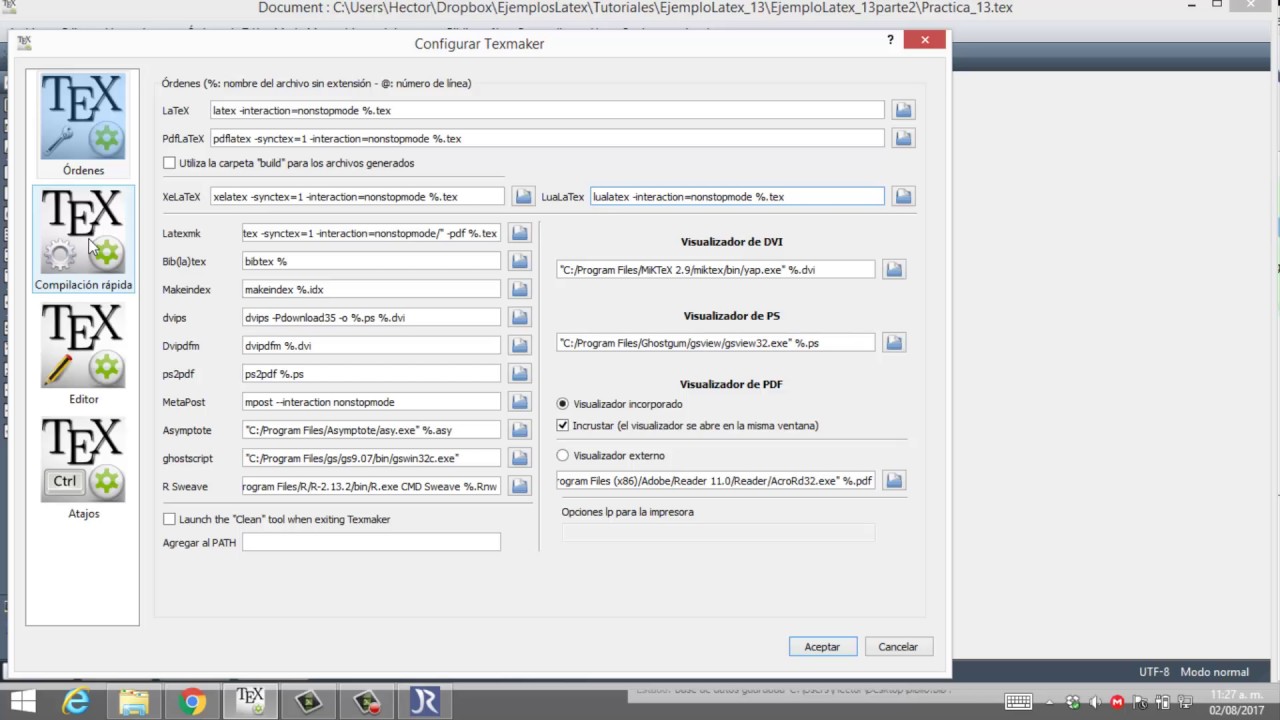Uncheck the Incrustar embedded viewer option
1280x720 pixels.
[x=562, y=425]
